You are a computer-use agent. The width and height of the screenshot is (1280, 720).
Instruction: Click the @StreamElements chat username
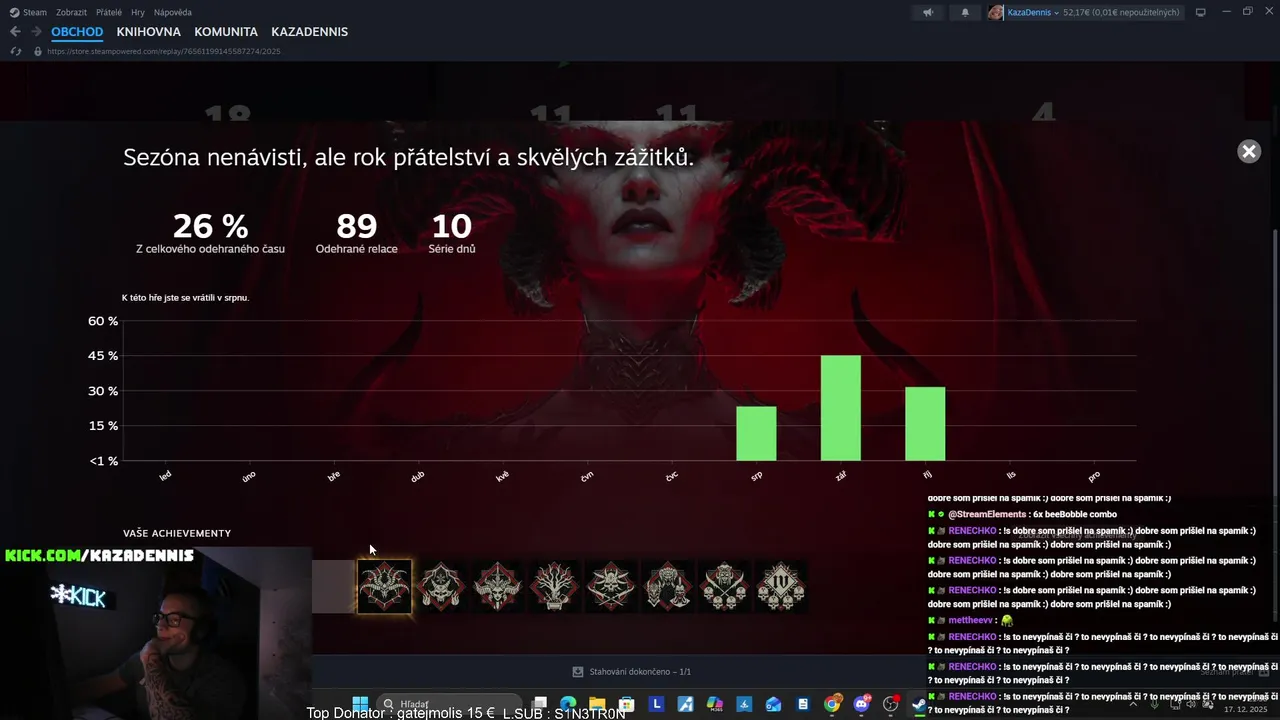tap(987, 514)
